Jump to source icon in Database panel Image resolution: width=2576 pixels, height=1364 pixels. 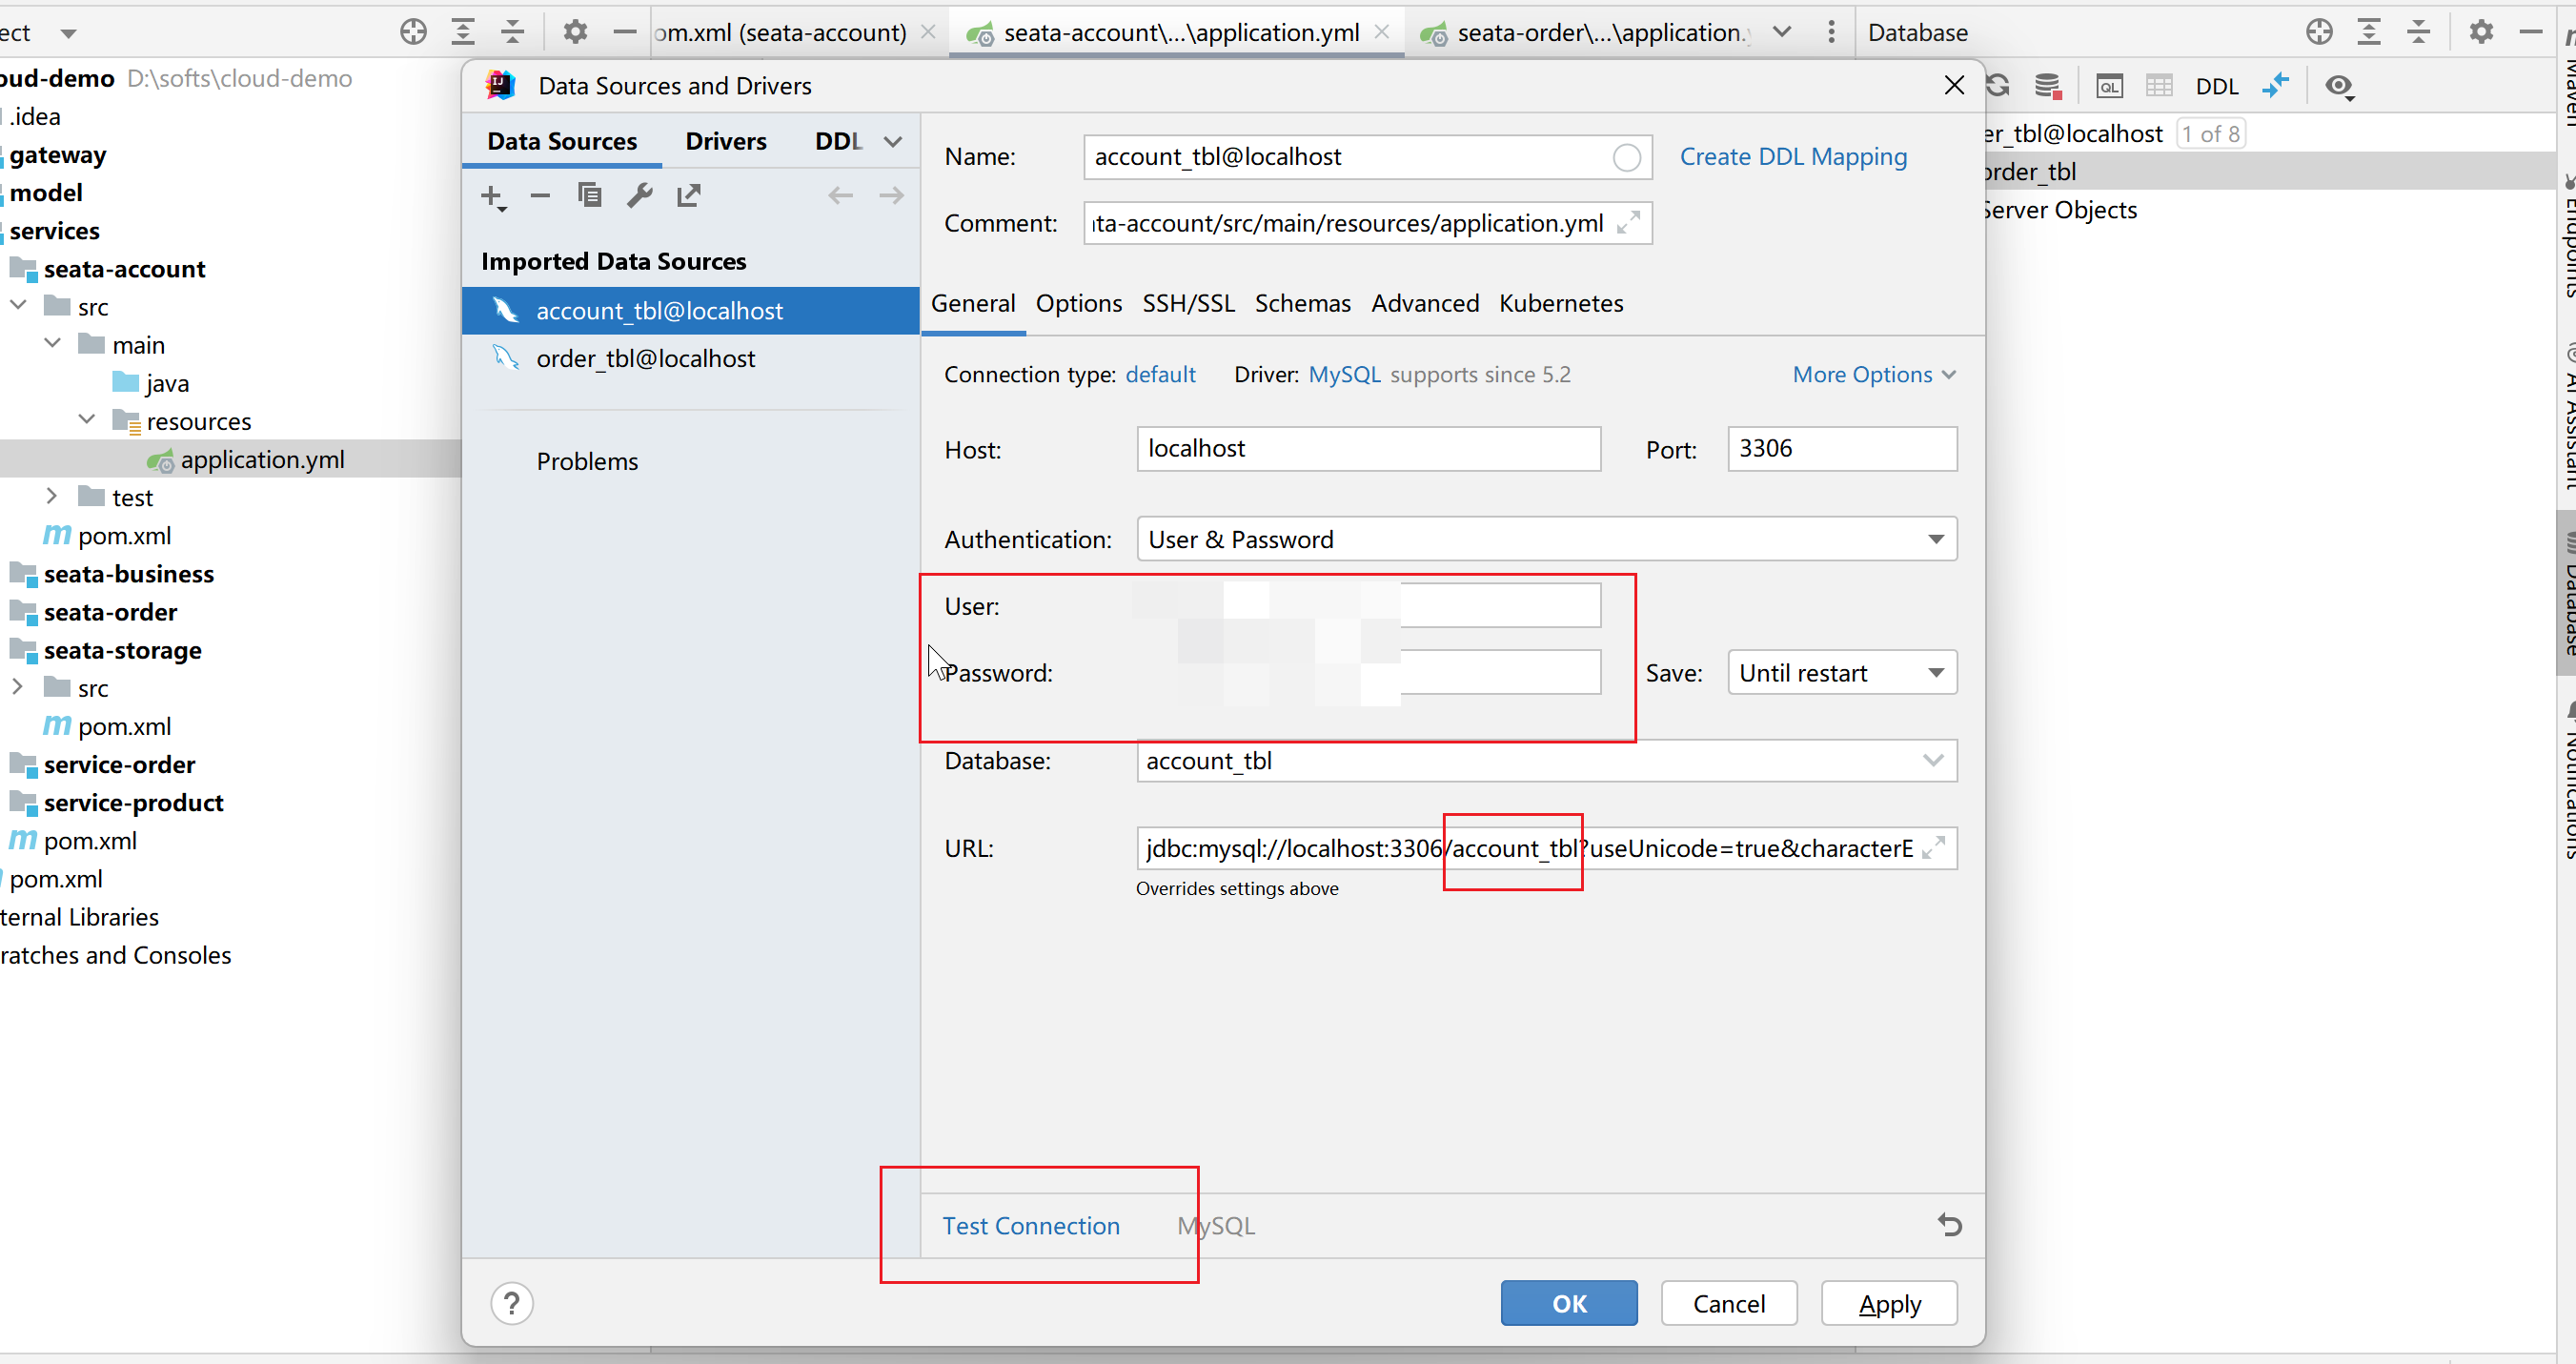coord(2275,86)
